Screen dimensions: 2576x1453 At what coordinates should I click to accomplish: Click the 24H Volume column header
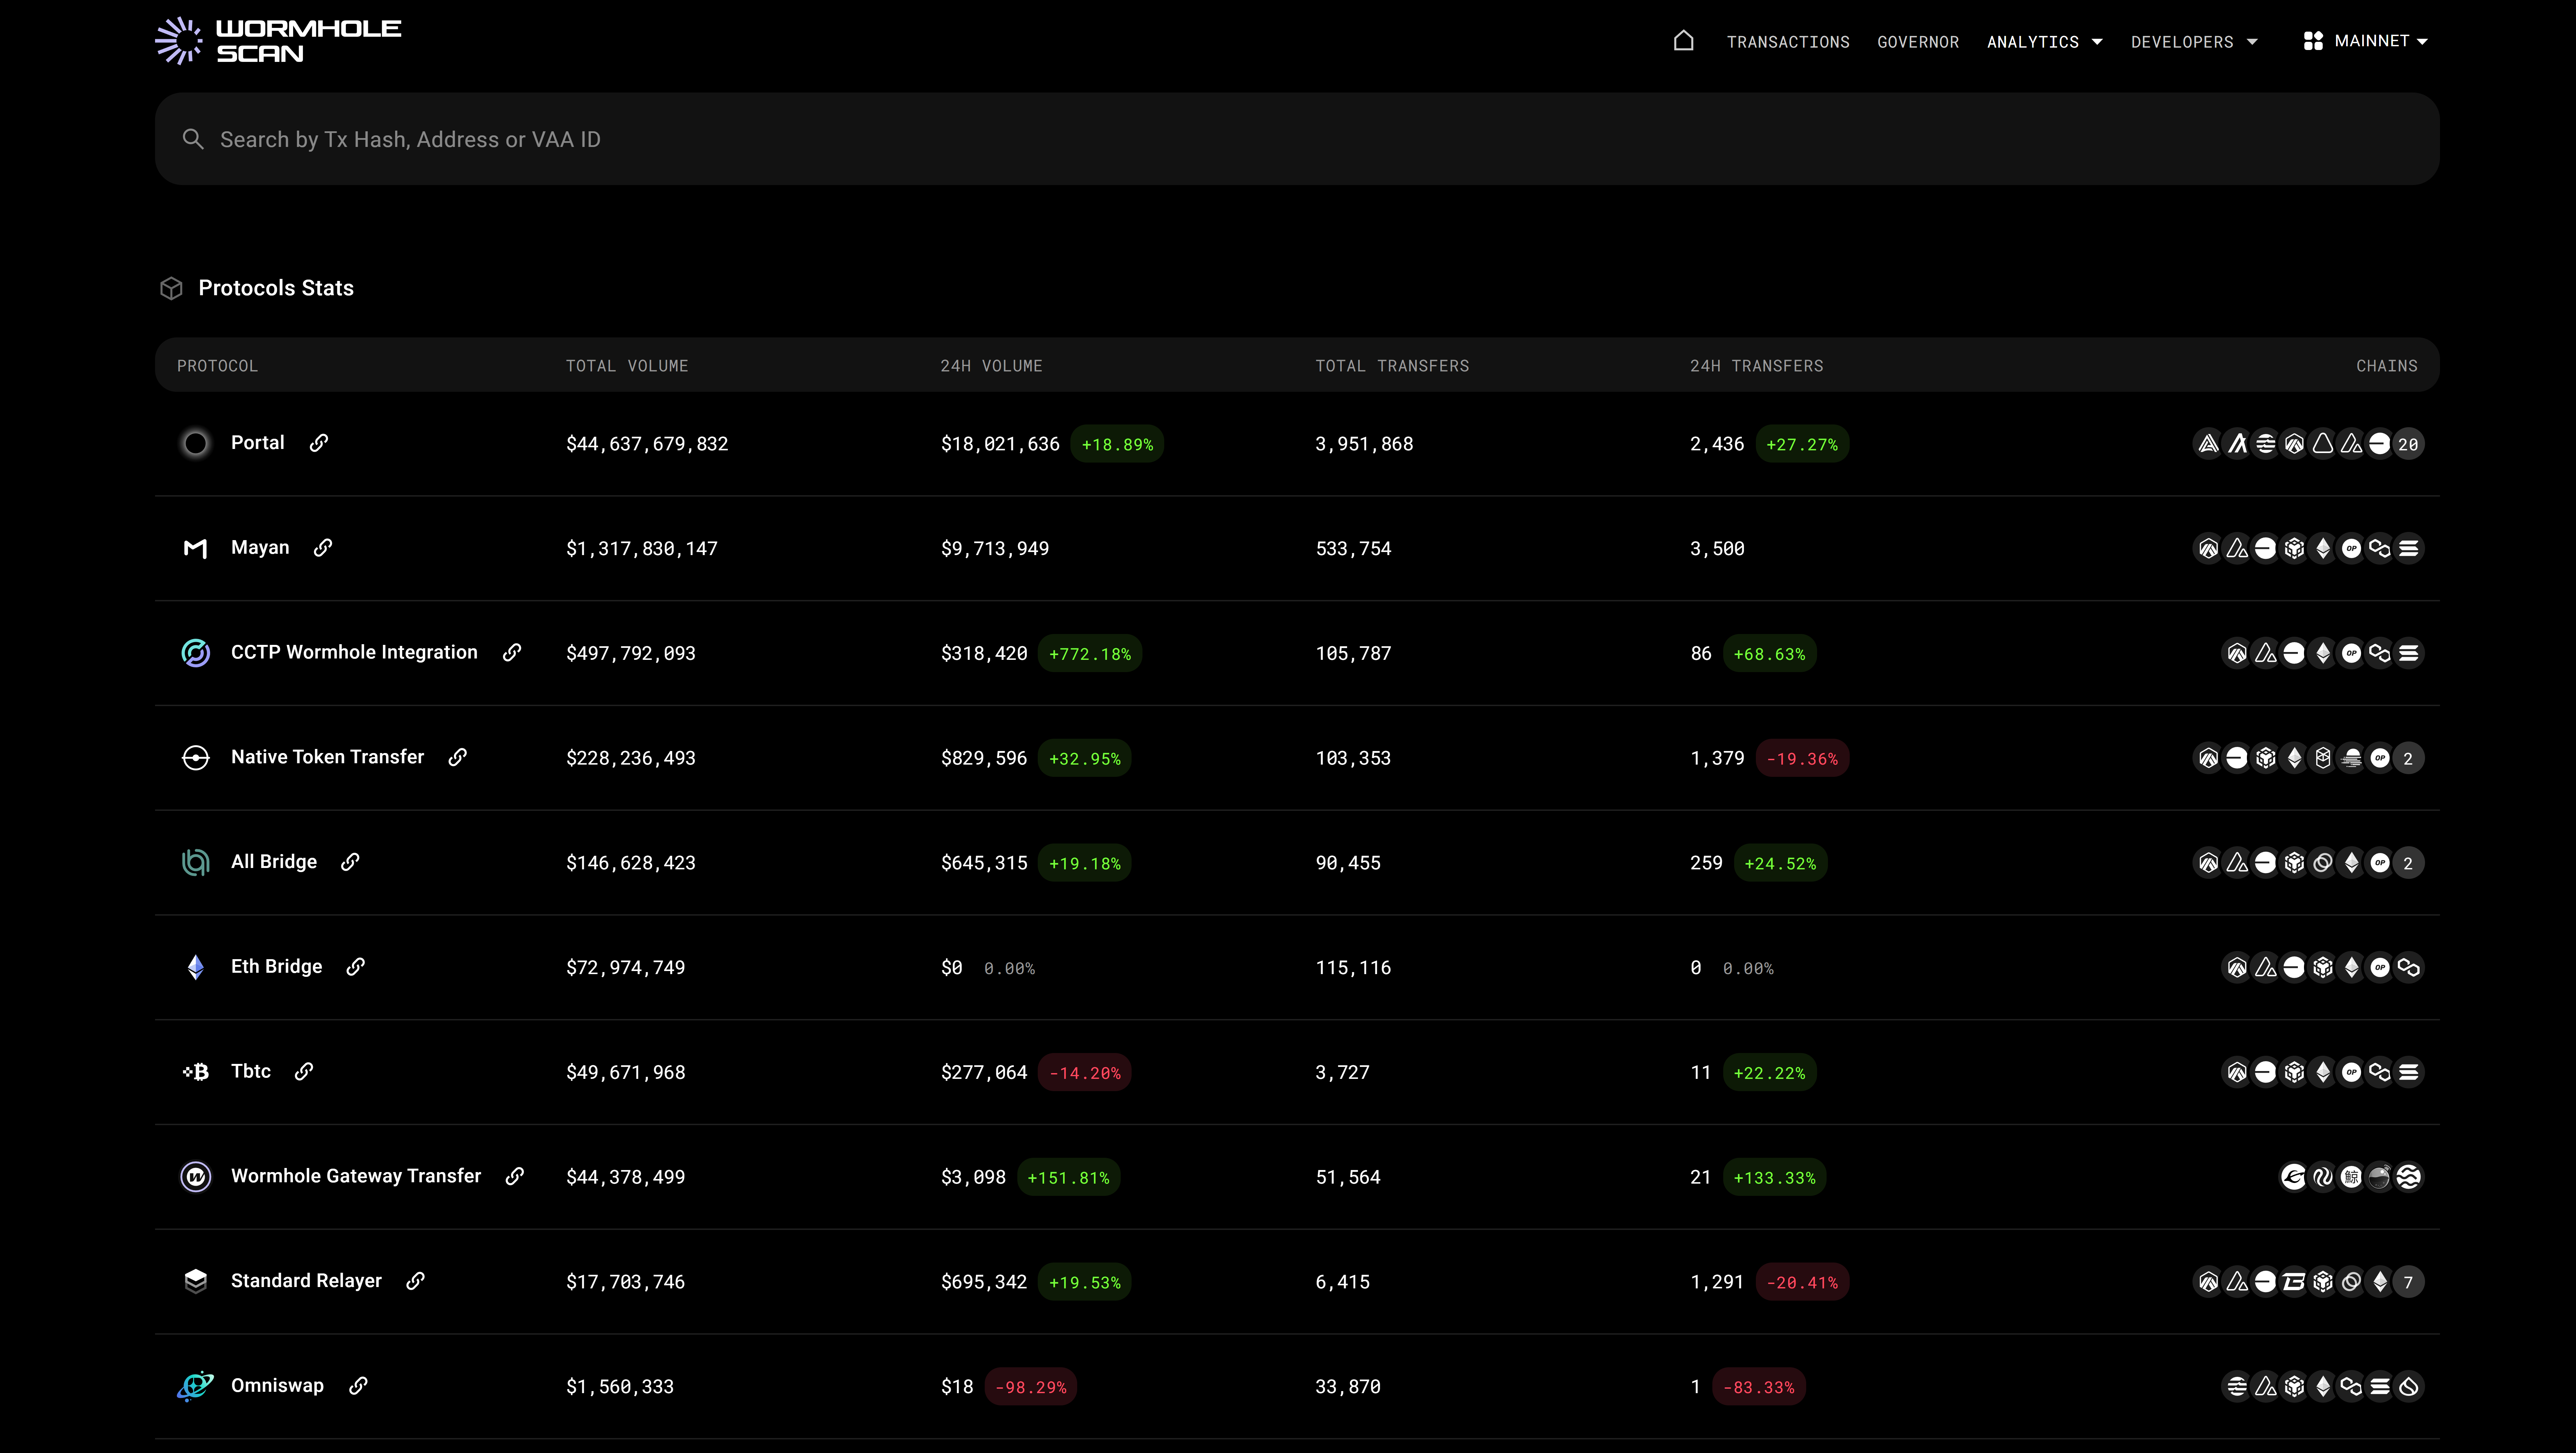tap(991, 366)
